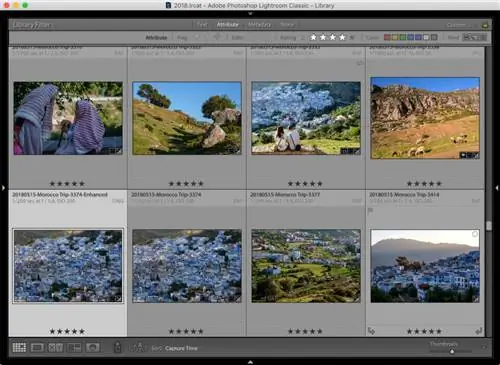500x365 pixels.
Task: Select the sheep on hillside thumbnail
Action: 425,118
